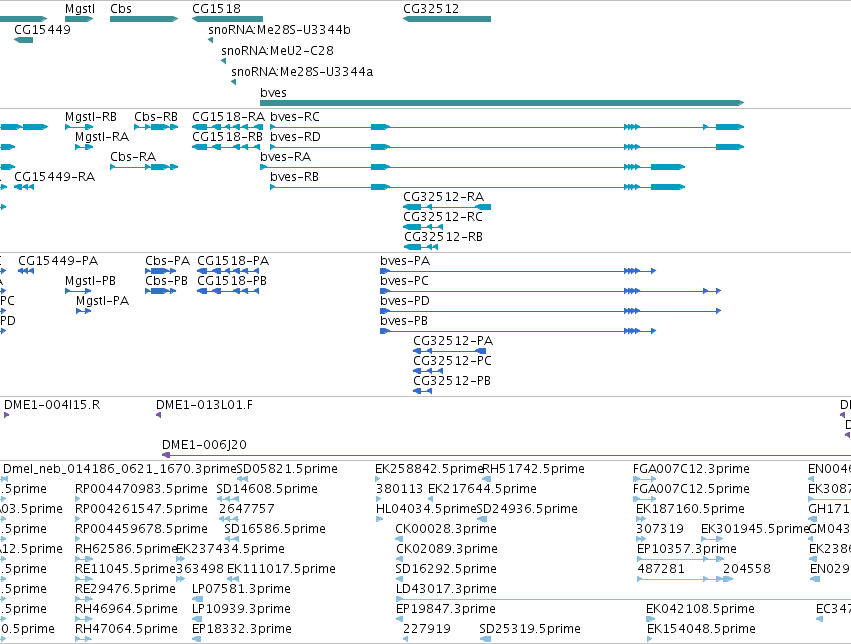Image resolution: width=851 pixels, height=644 pixels.
Task: Select protein bves-PB
Action: click(518, 331)
